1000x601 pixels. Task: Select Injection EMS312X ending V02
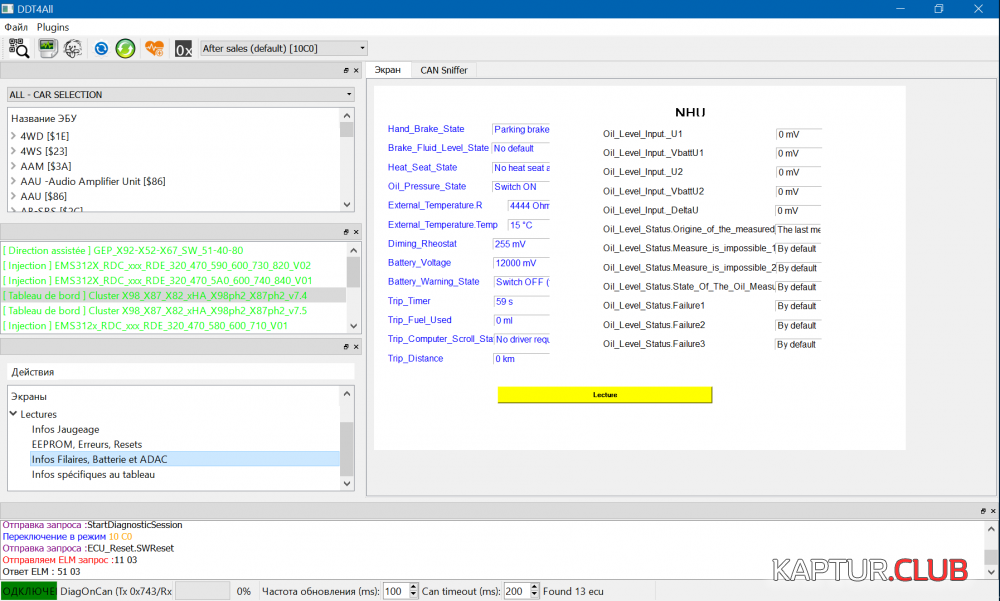157,265
